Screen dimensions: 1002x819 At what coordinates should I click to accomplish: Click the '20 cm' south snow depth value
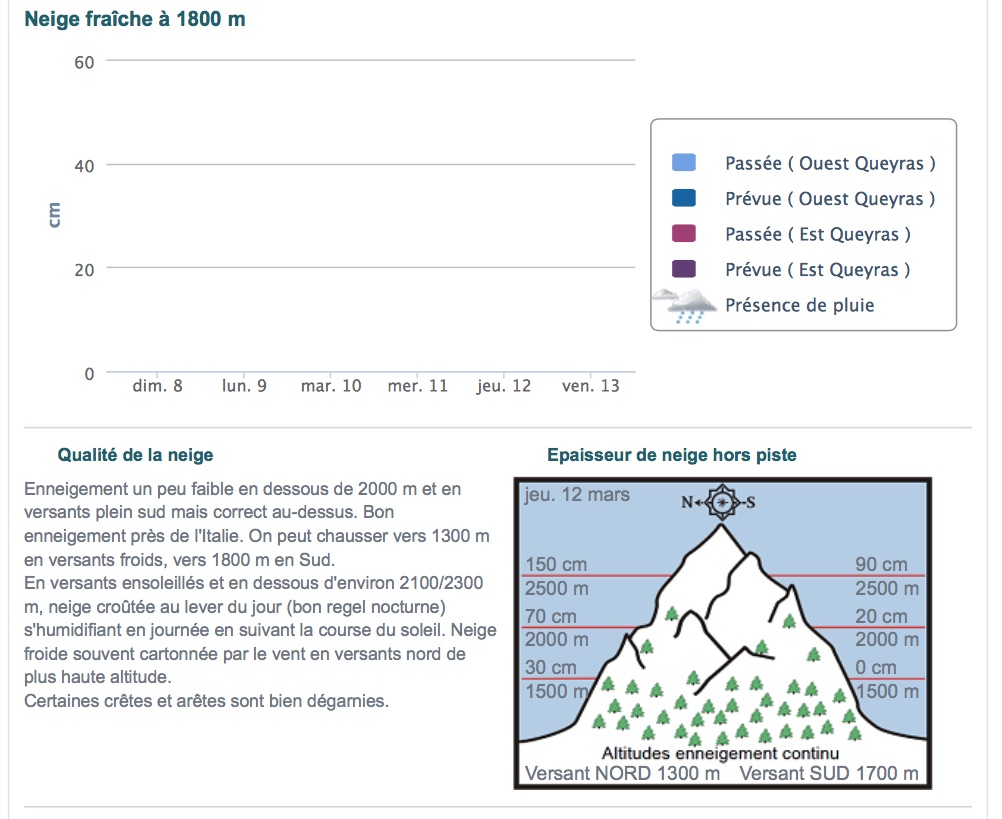click(881, 616)
